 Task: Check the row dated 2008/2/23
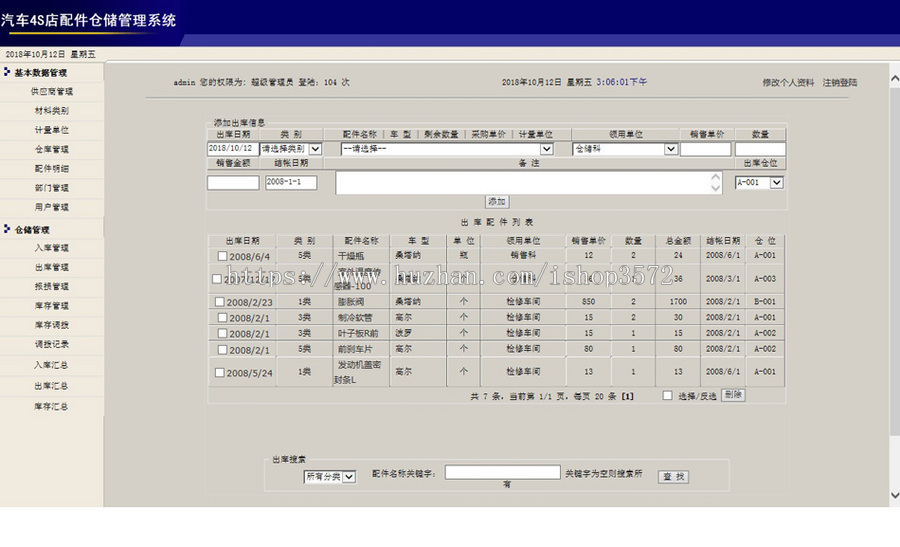coord(219,301)
